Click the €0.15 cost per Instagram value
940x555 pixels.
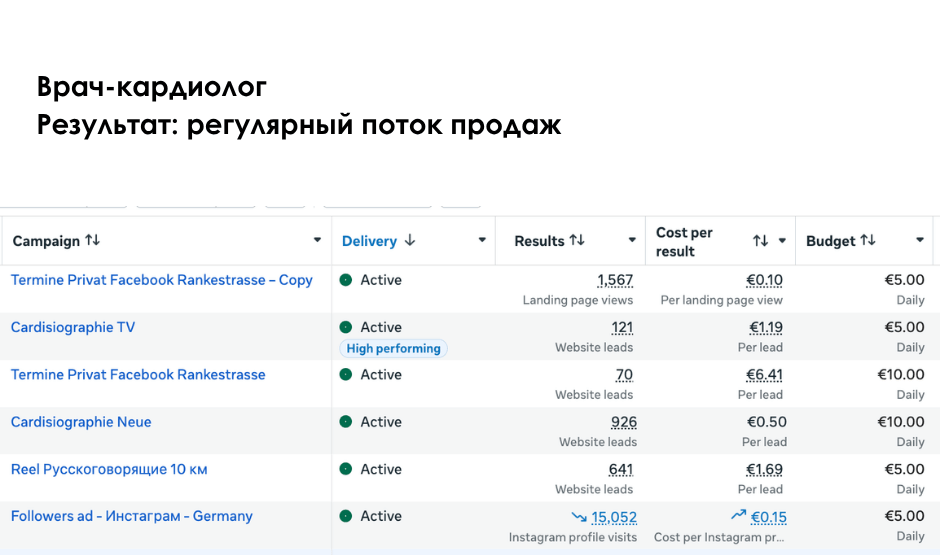pyautogui.click(x=769, y=517)
